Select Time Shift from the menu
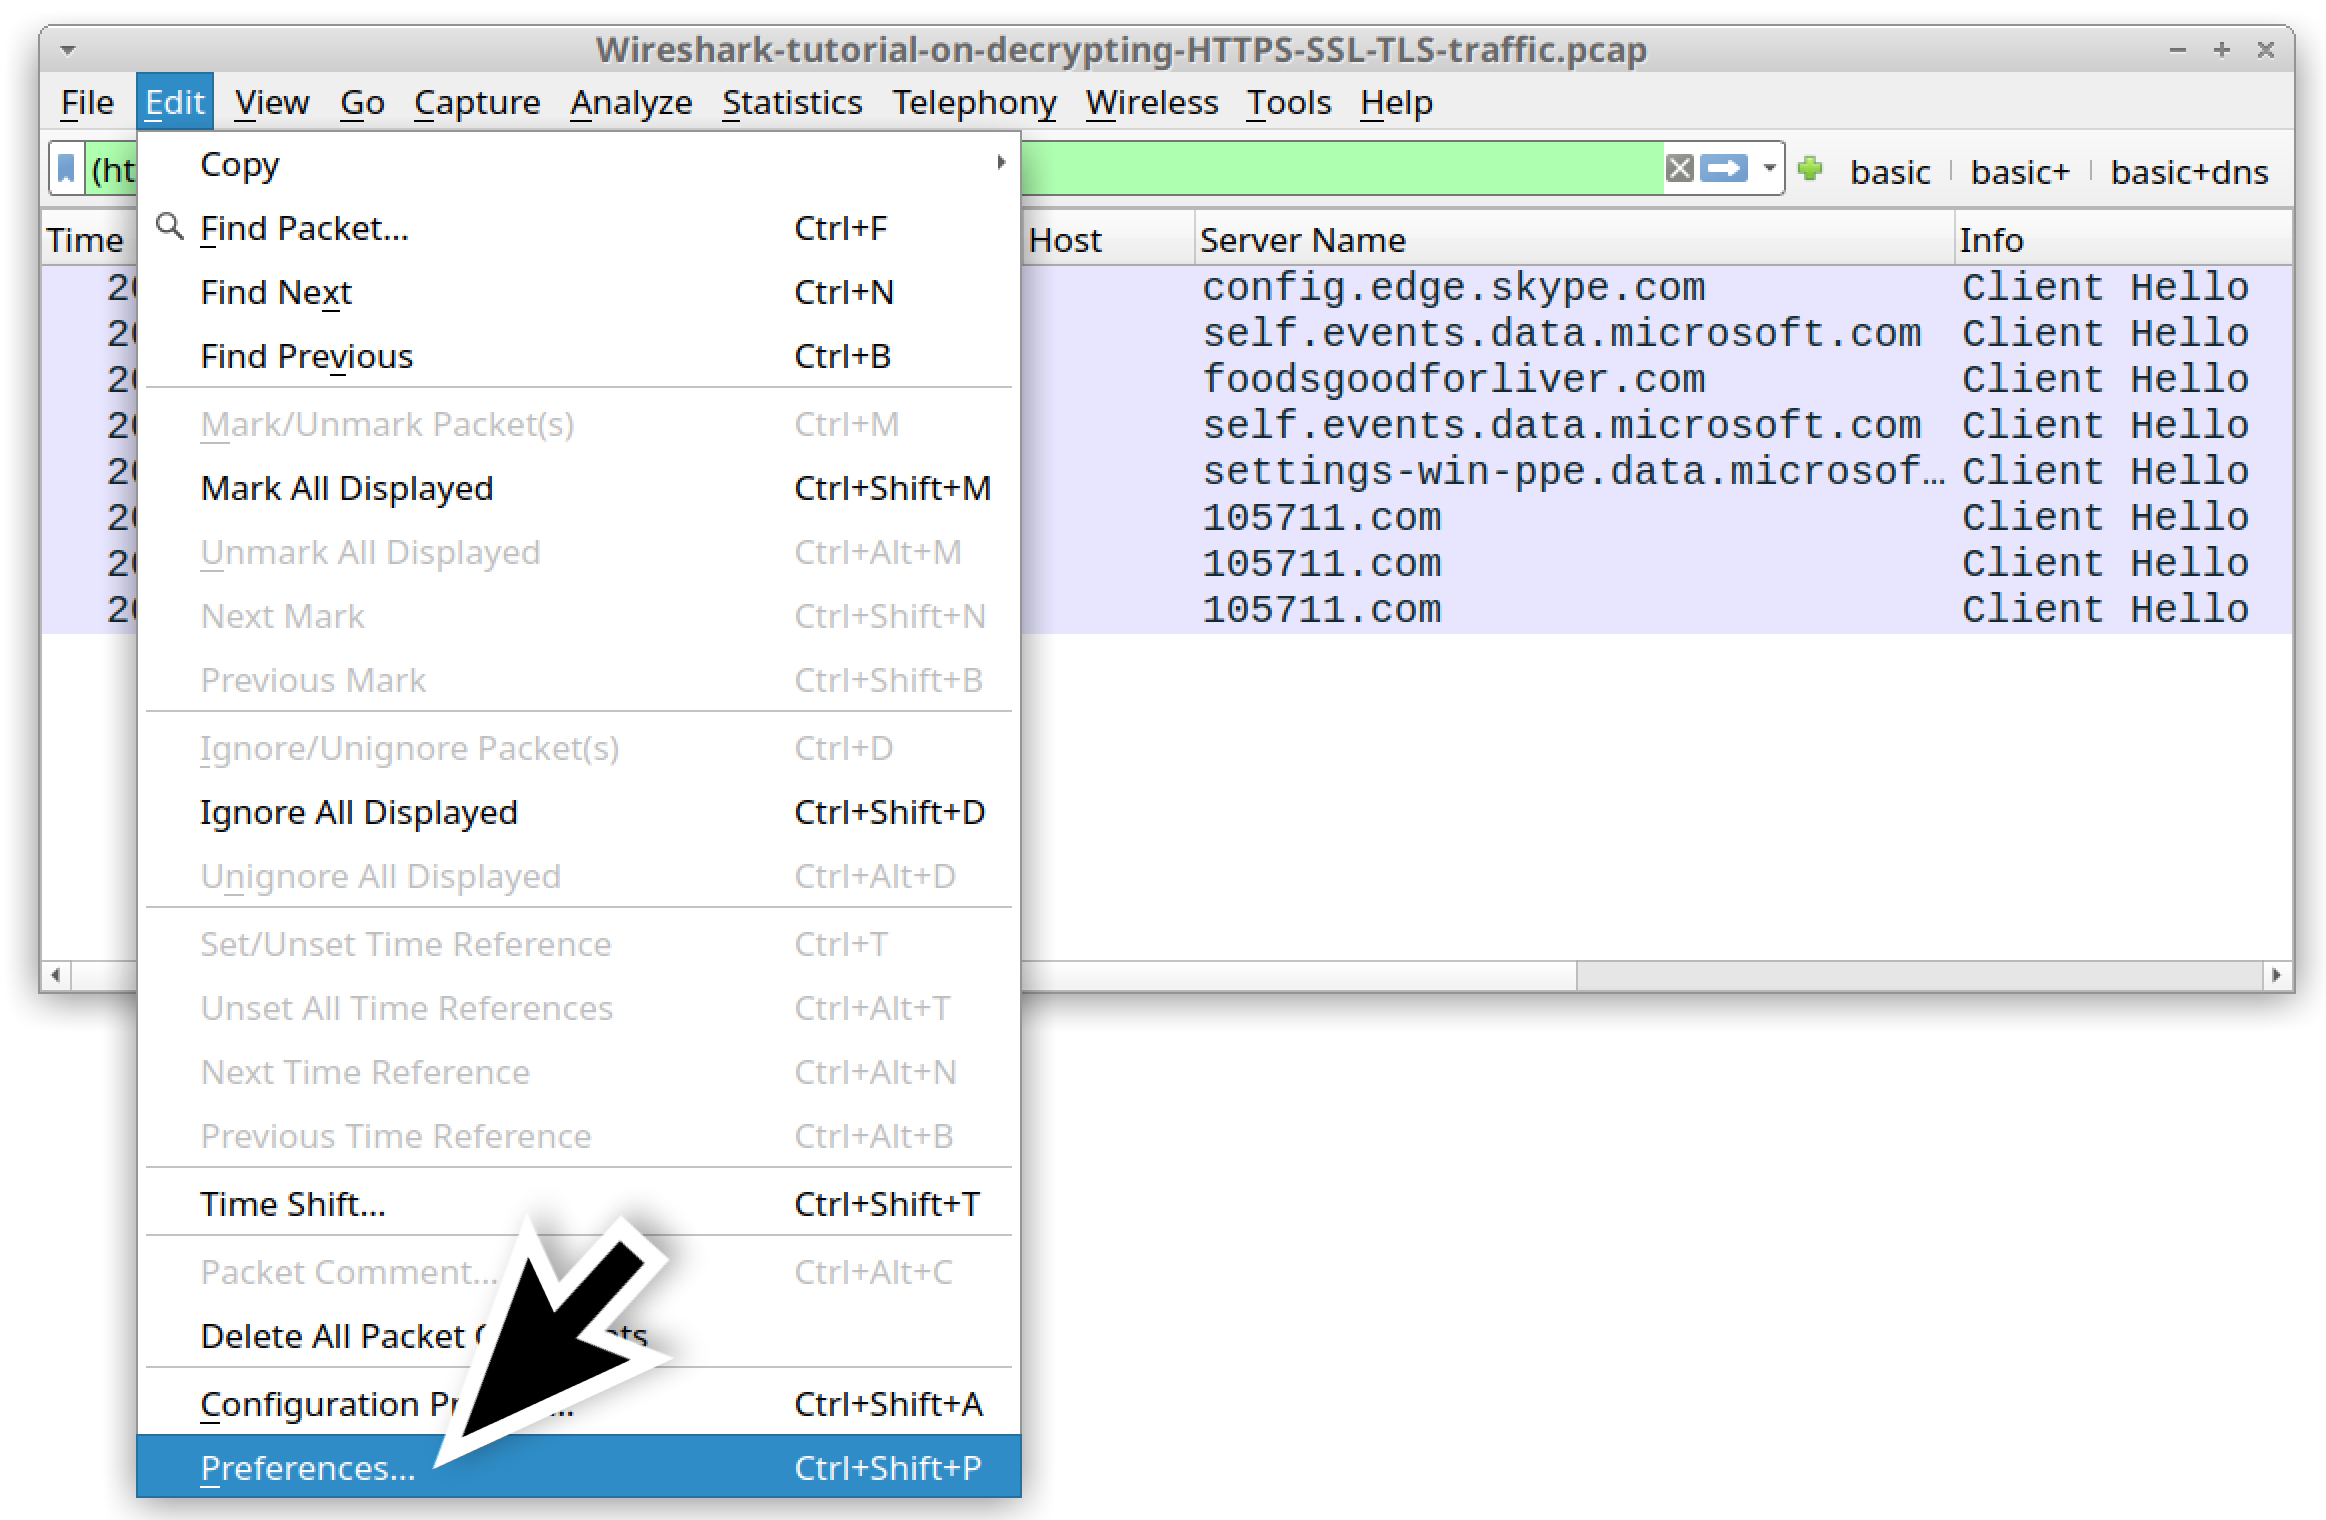The image size is (2326, 1520). (293, 1203)
